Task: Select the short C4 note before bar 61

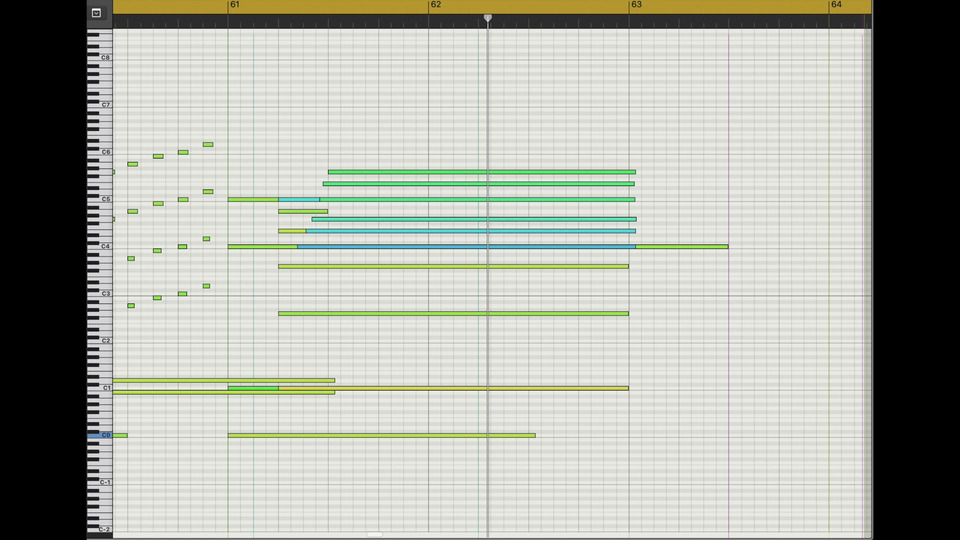Action: (x=182, y=247)
